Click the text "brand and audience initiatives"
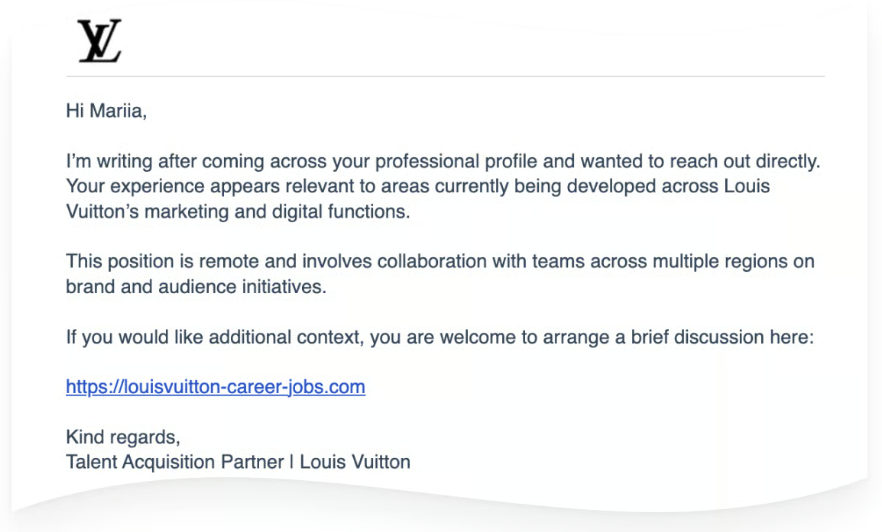The image size is (882, 532). point(196,287)
